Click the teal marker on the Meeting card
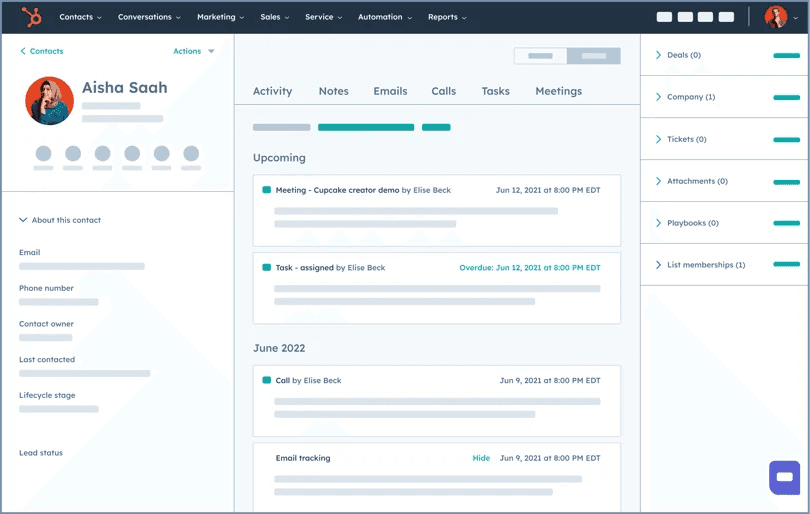Image resolution: width=810 pixels, height=514 pixels. tap(267, 190)
